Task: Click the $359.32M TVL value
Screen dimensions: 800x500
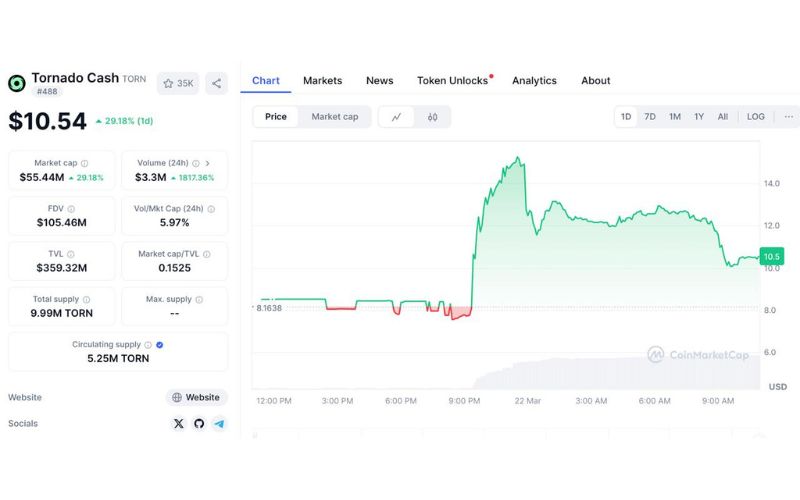Action: pyautogui.click(x=62, y=268)
